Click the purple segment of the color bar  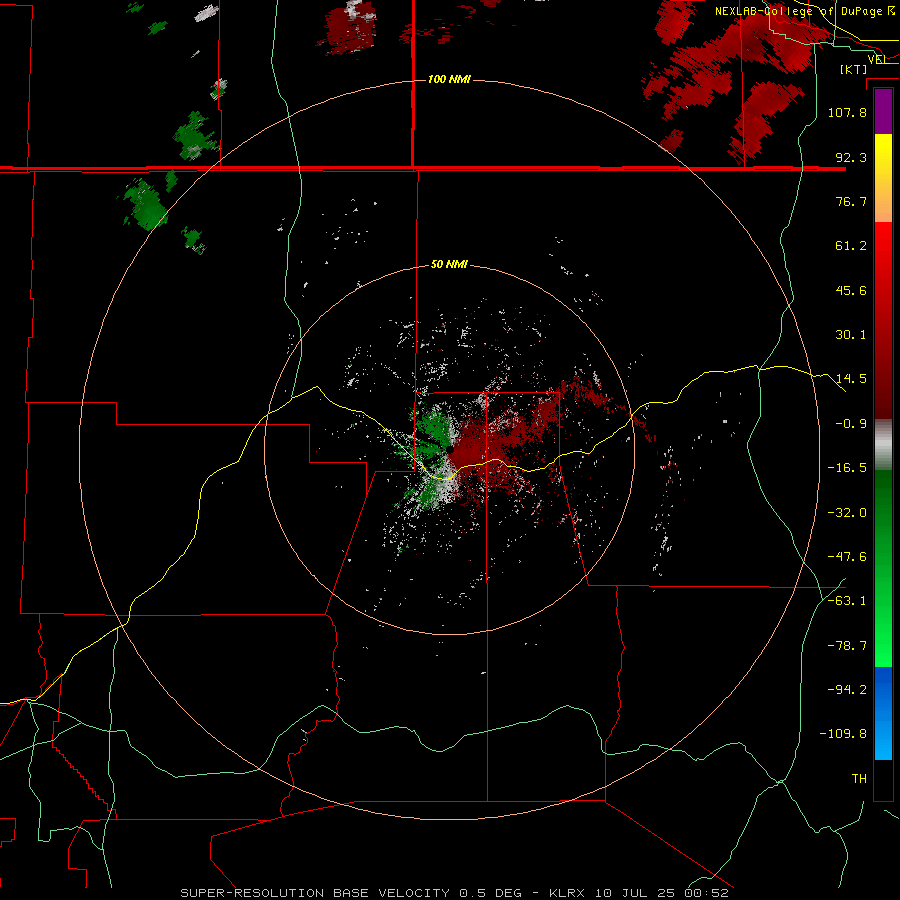pos(883,111)
